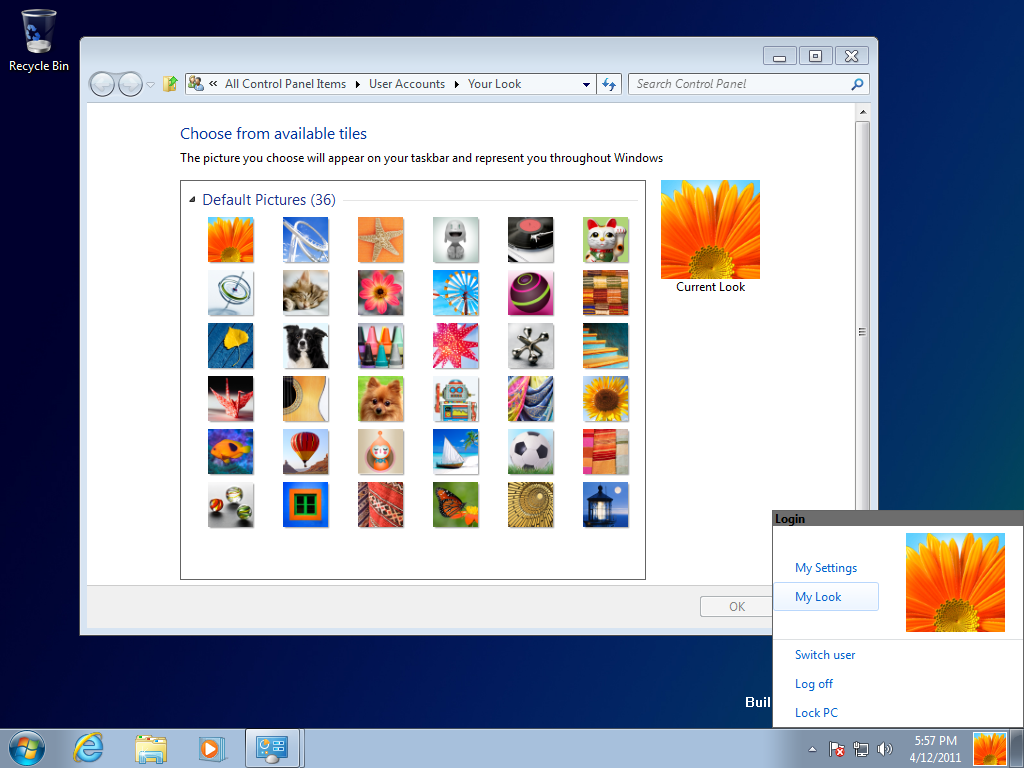The height and width of the screenshot is (768, 1024).
Task: Open Windows Media Player from taskbar
Action: [211, 747]
